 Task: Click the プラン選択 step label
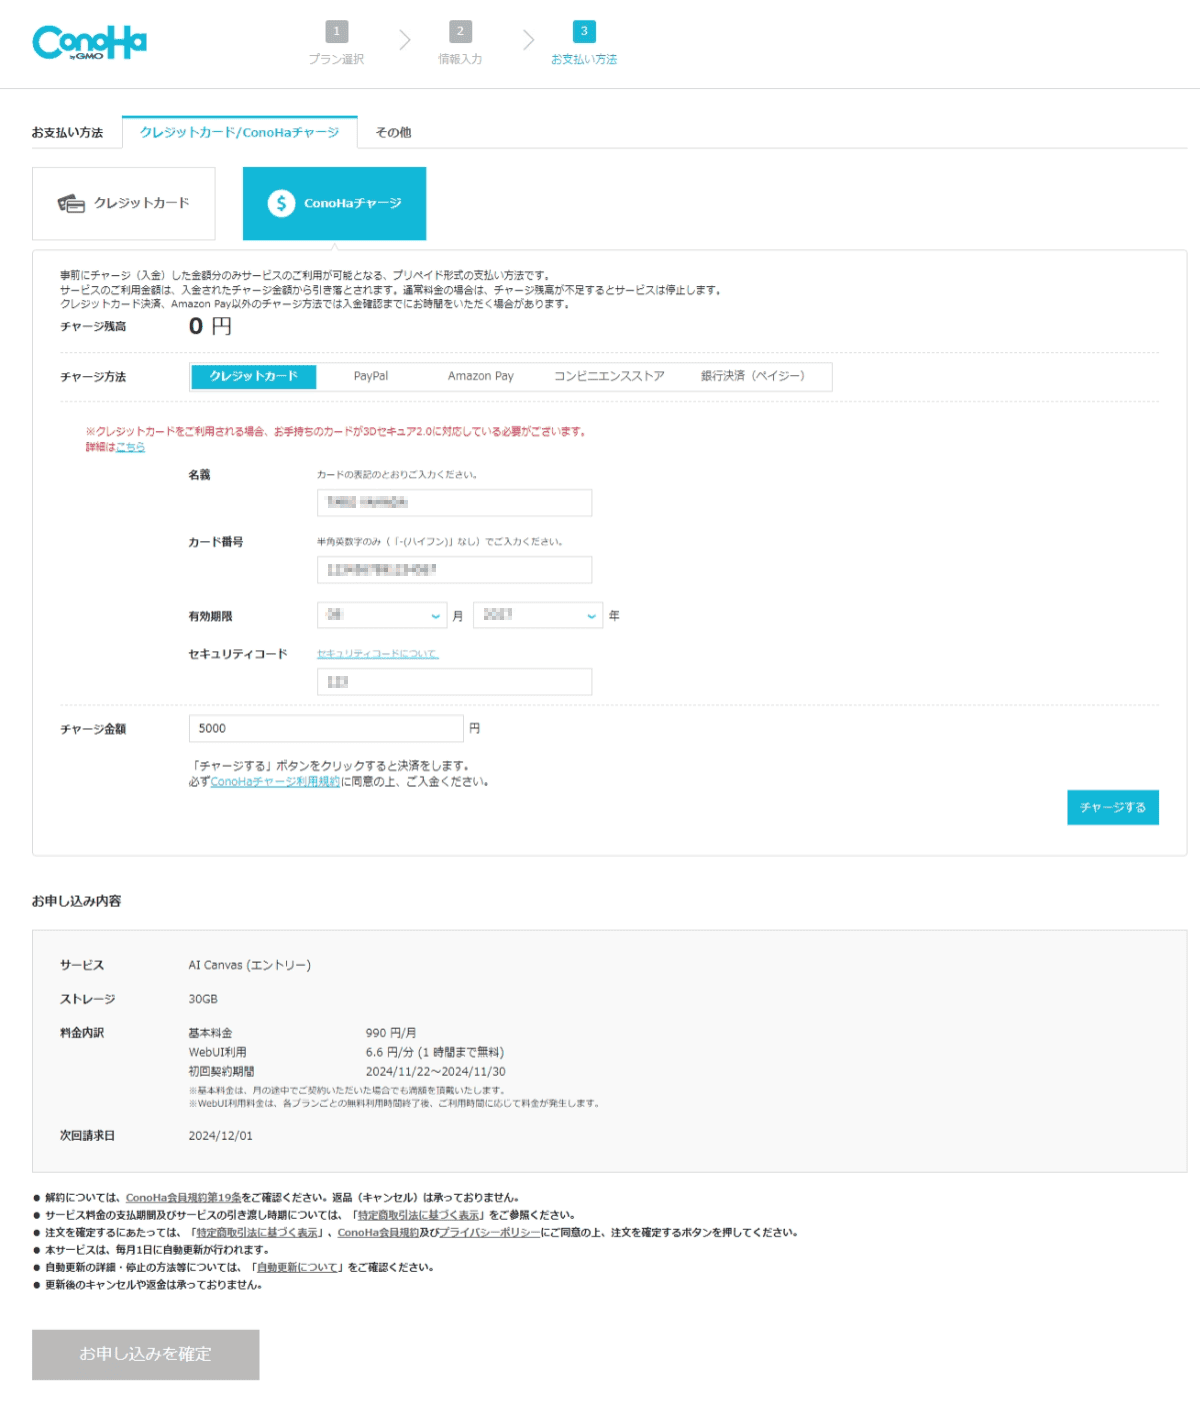click(337, 59)
